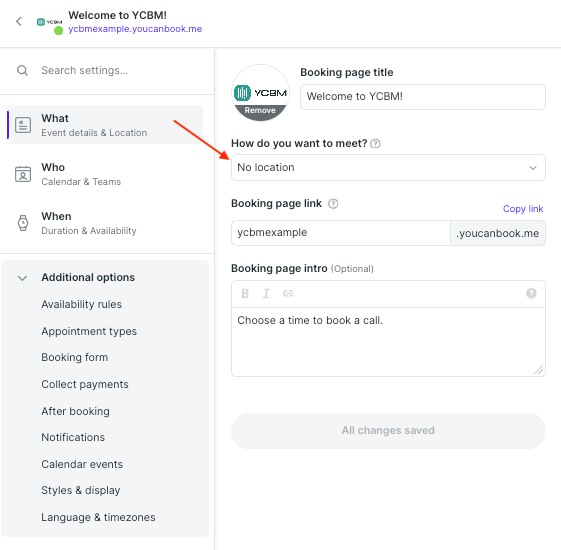Open ycbmexample.youcanbook.me link in header
This screenshot has width=561, height=550.
coord(135,29)
